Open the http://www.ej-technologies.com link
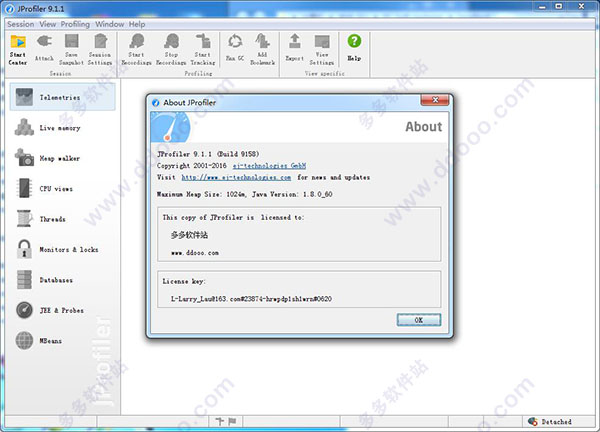The width and height of the screenshot is (600, 432). pos(236,177)
